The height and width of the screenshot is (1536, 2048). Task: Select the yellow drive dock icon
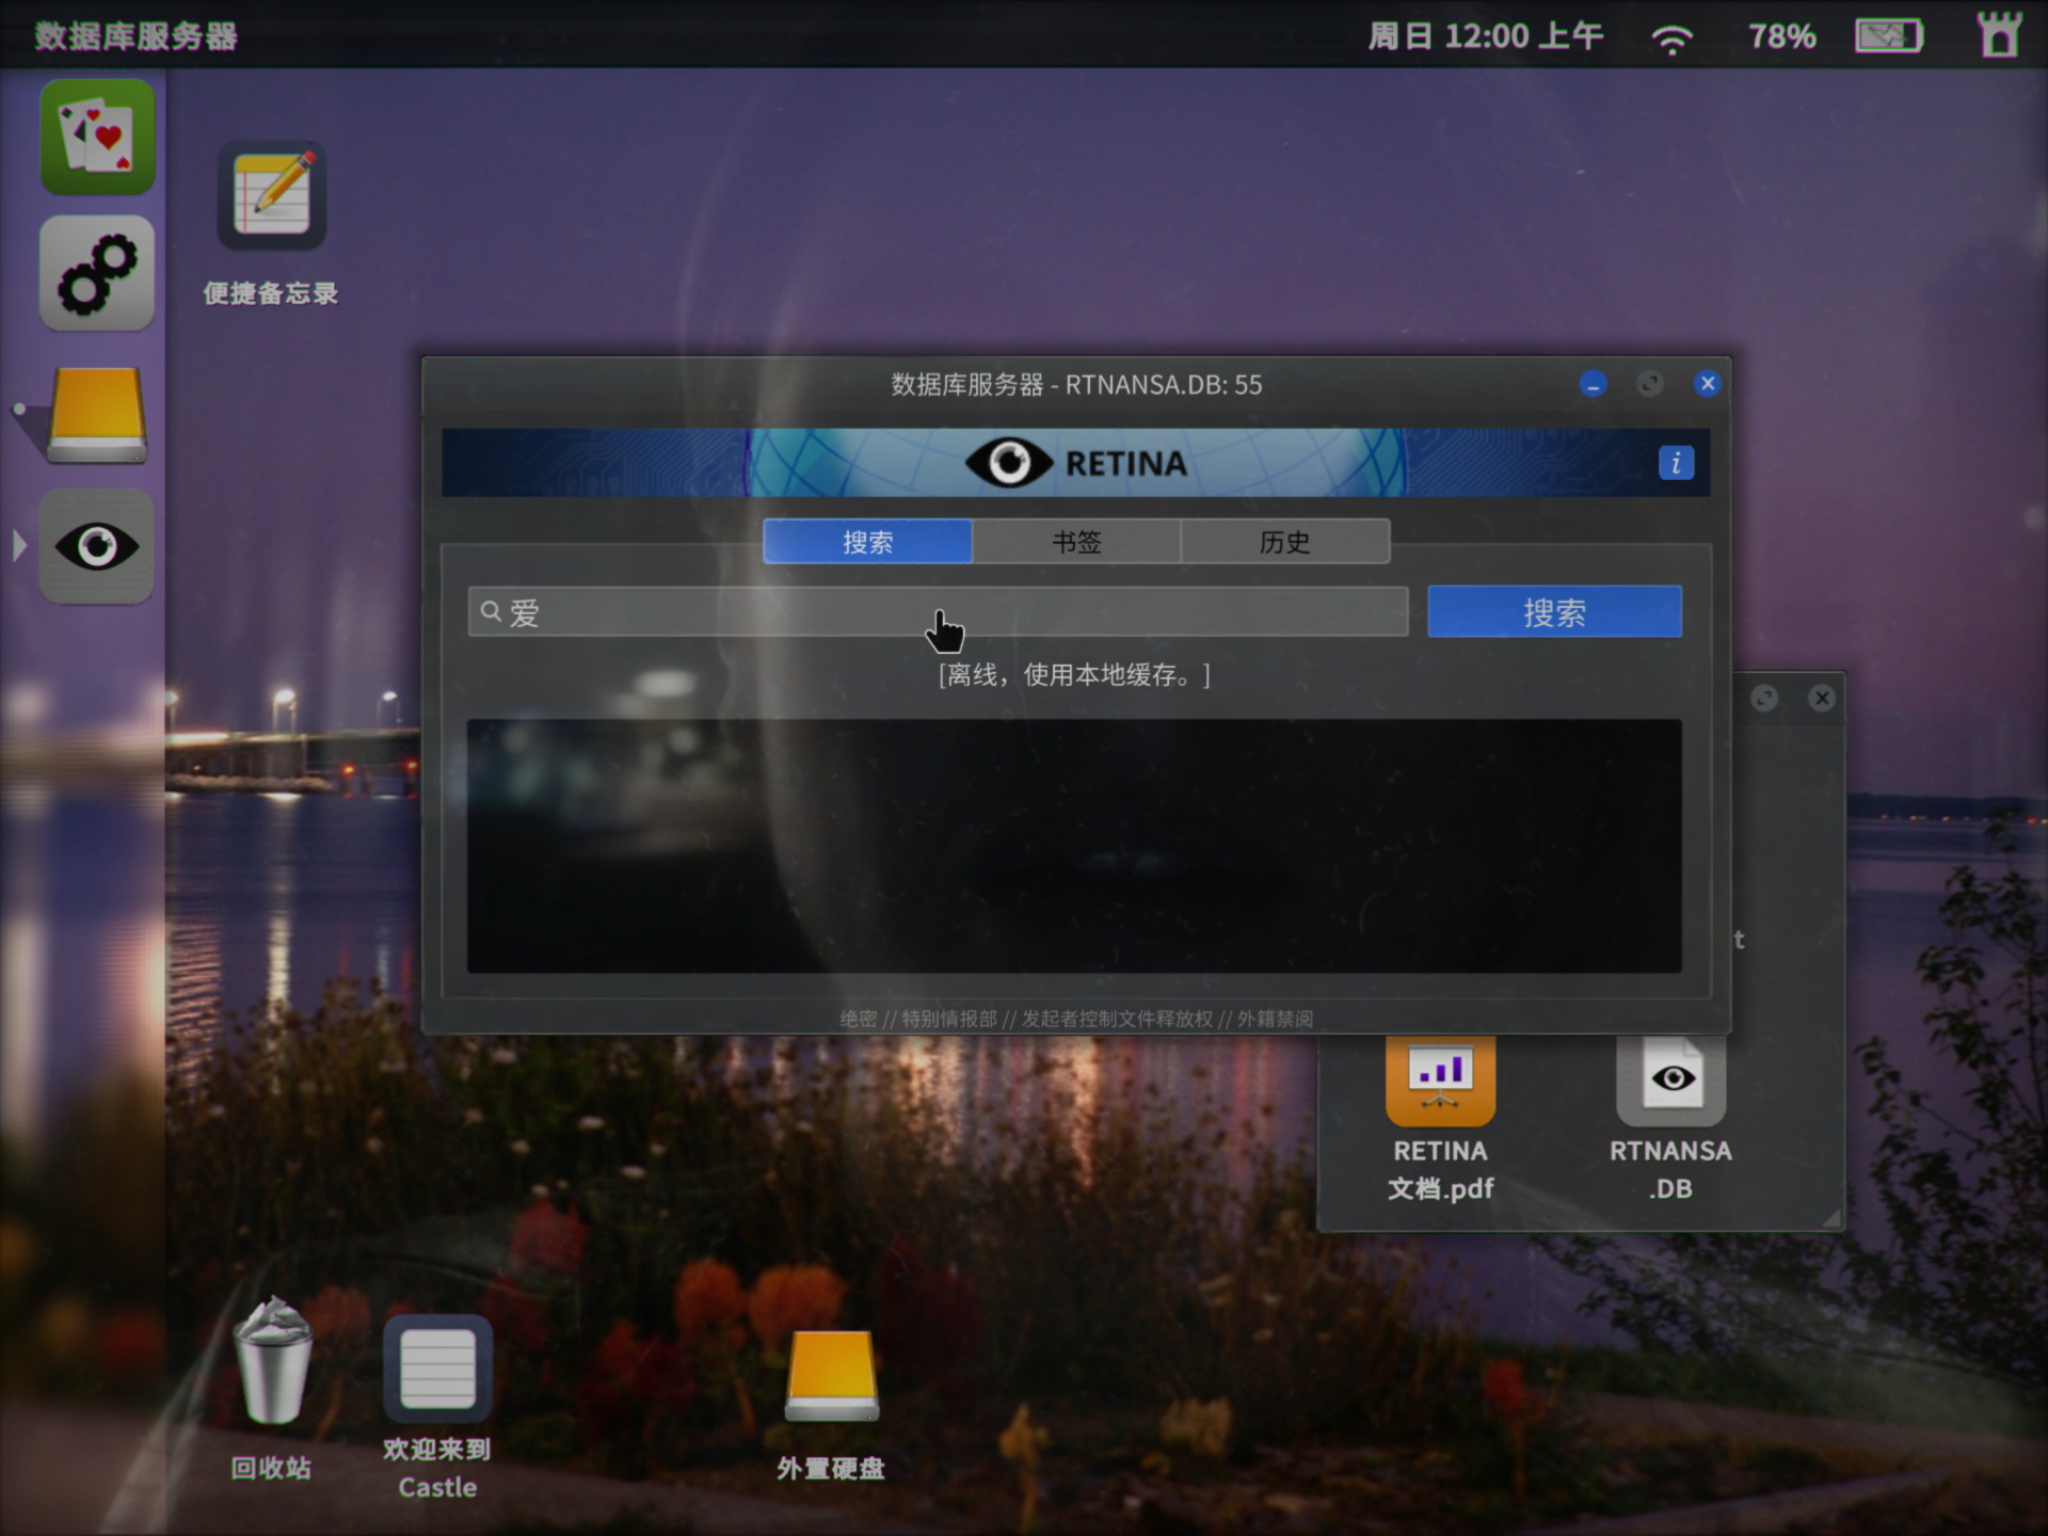point(97,414)
